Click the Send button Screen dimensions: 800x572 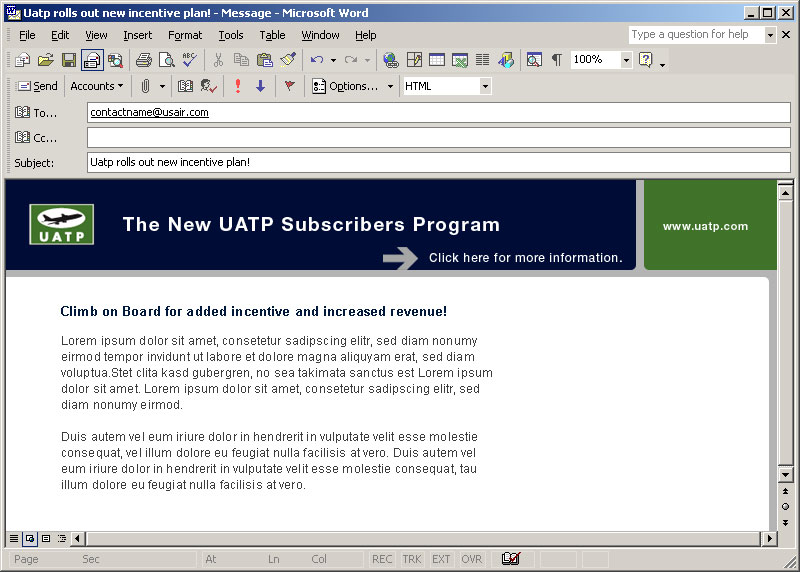[x=37, y=86]
